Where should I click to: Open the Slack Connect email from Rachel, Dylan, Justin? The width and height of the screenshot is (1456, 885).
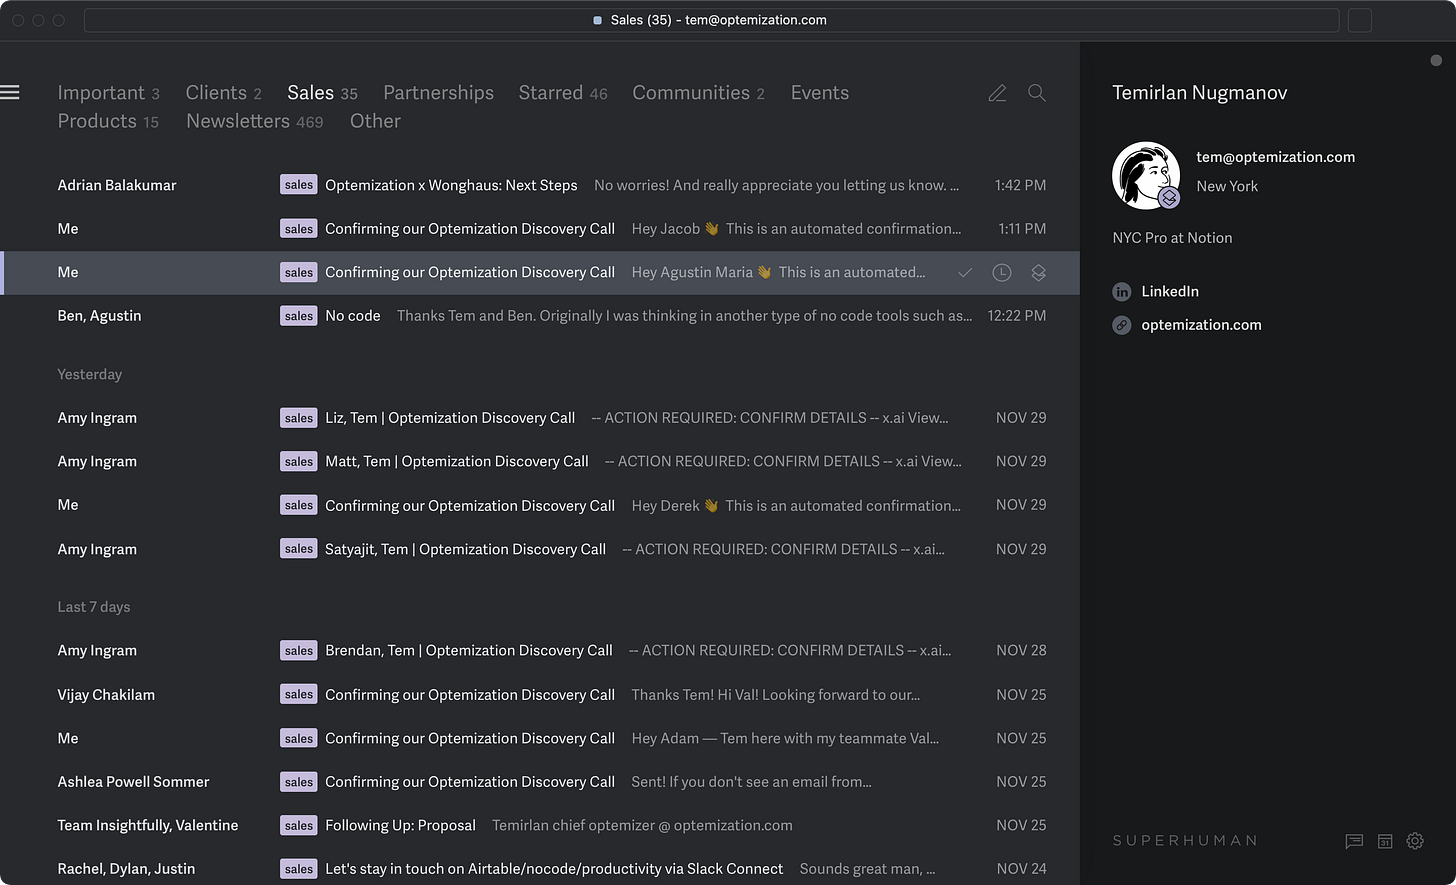pos(540,866)
